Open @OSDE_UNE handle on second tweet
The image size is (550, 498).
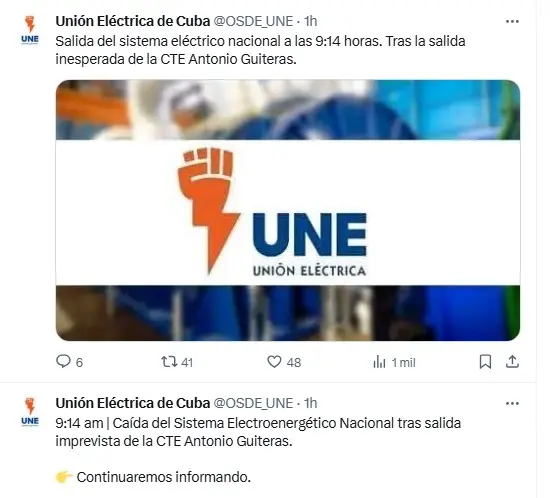(x=253, y=403)
